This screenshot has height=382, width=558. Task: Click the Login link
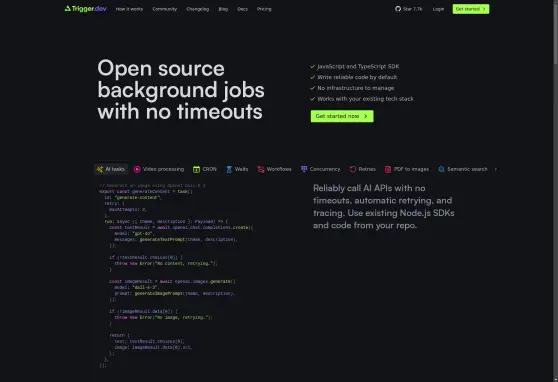click(438, 9)
